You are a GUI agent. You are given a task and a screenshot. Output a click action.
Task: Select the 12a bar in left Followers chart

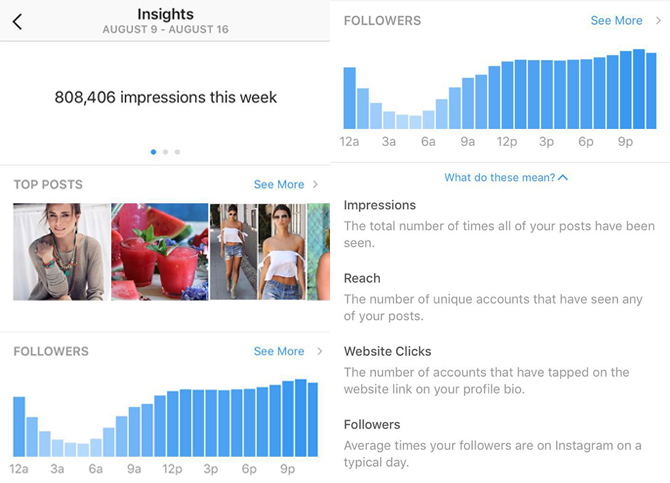[19, 427]
